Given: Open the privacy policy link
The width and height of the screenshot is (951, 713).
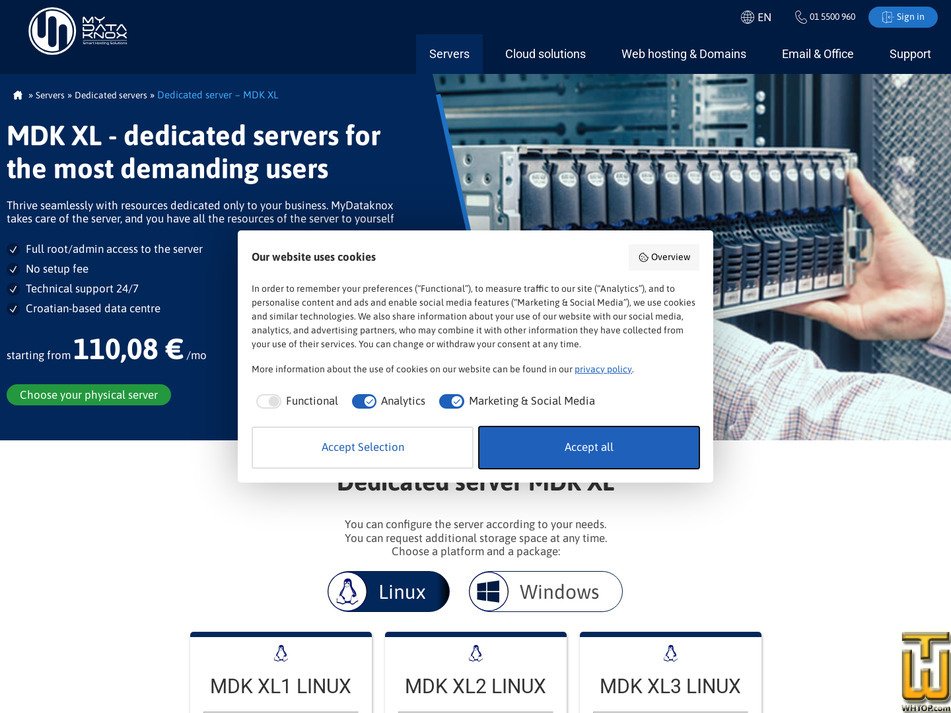Looking at the screenshot, I should pos(603,369).
